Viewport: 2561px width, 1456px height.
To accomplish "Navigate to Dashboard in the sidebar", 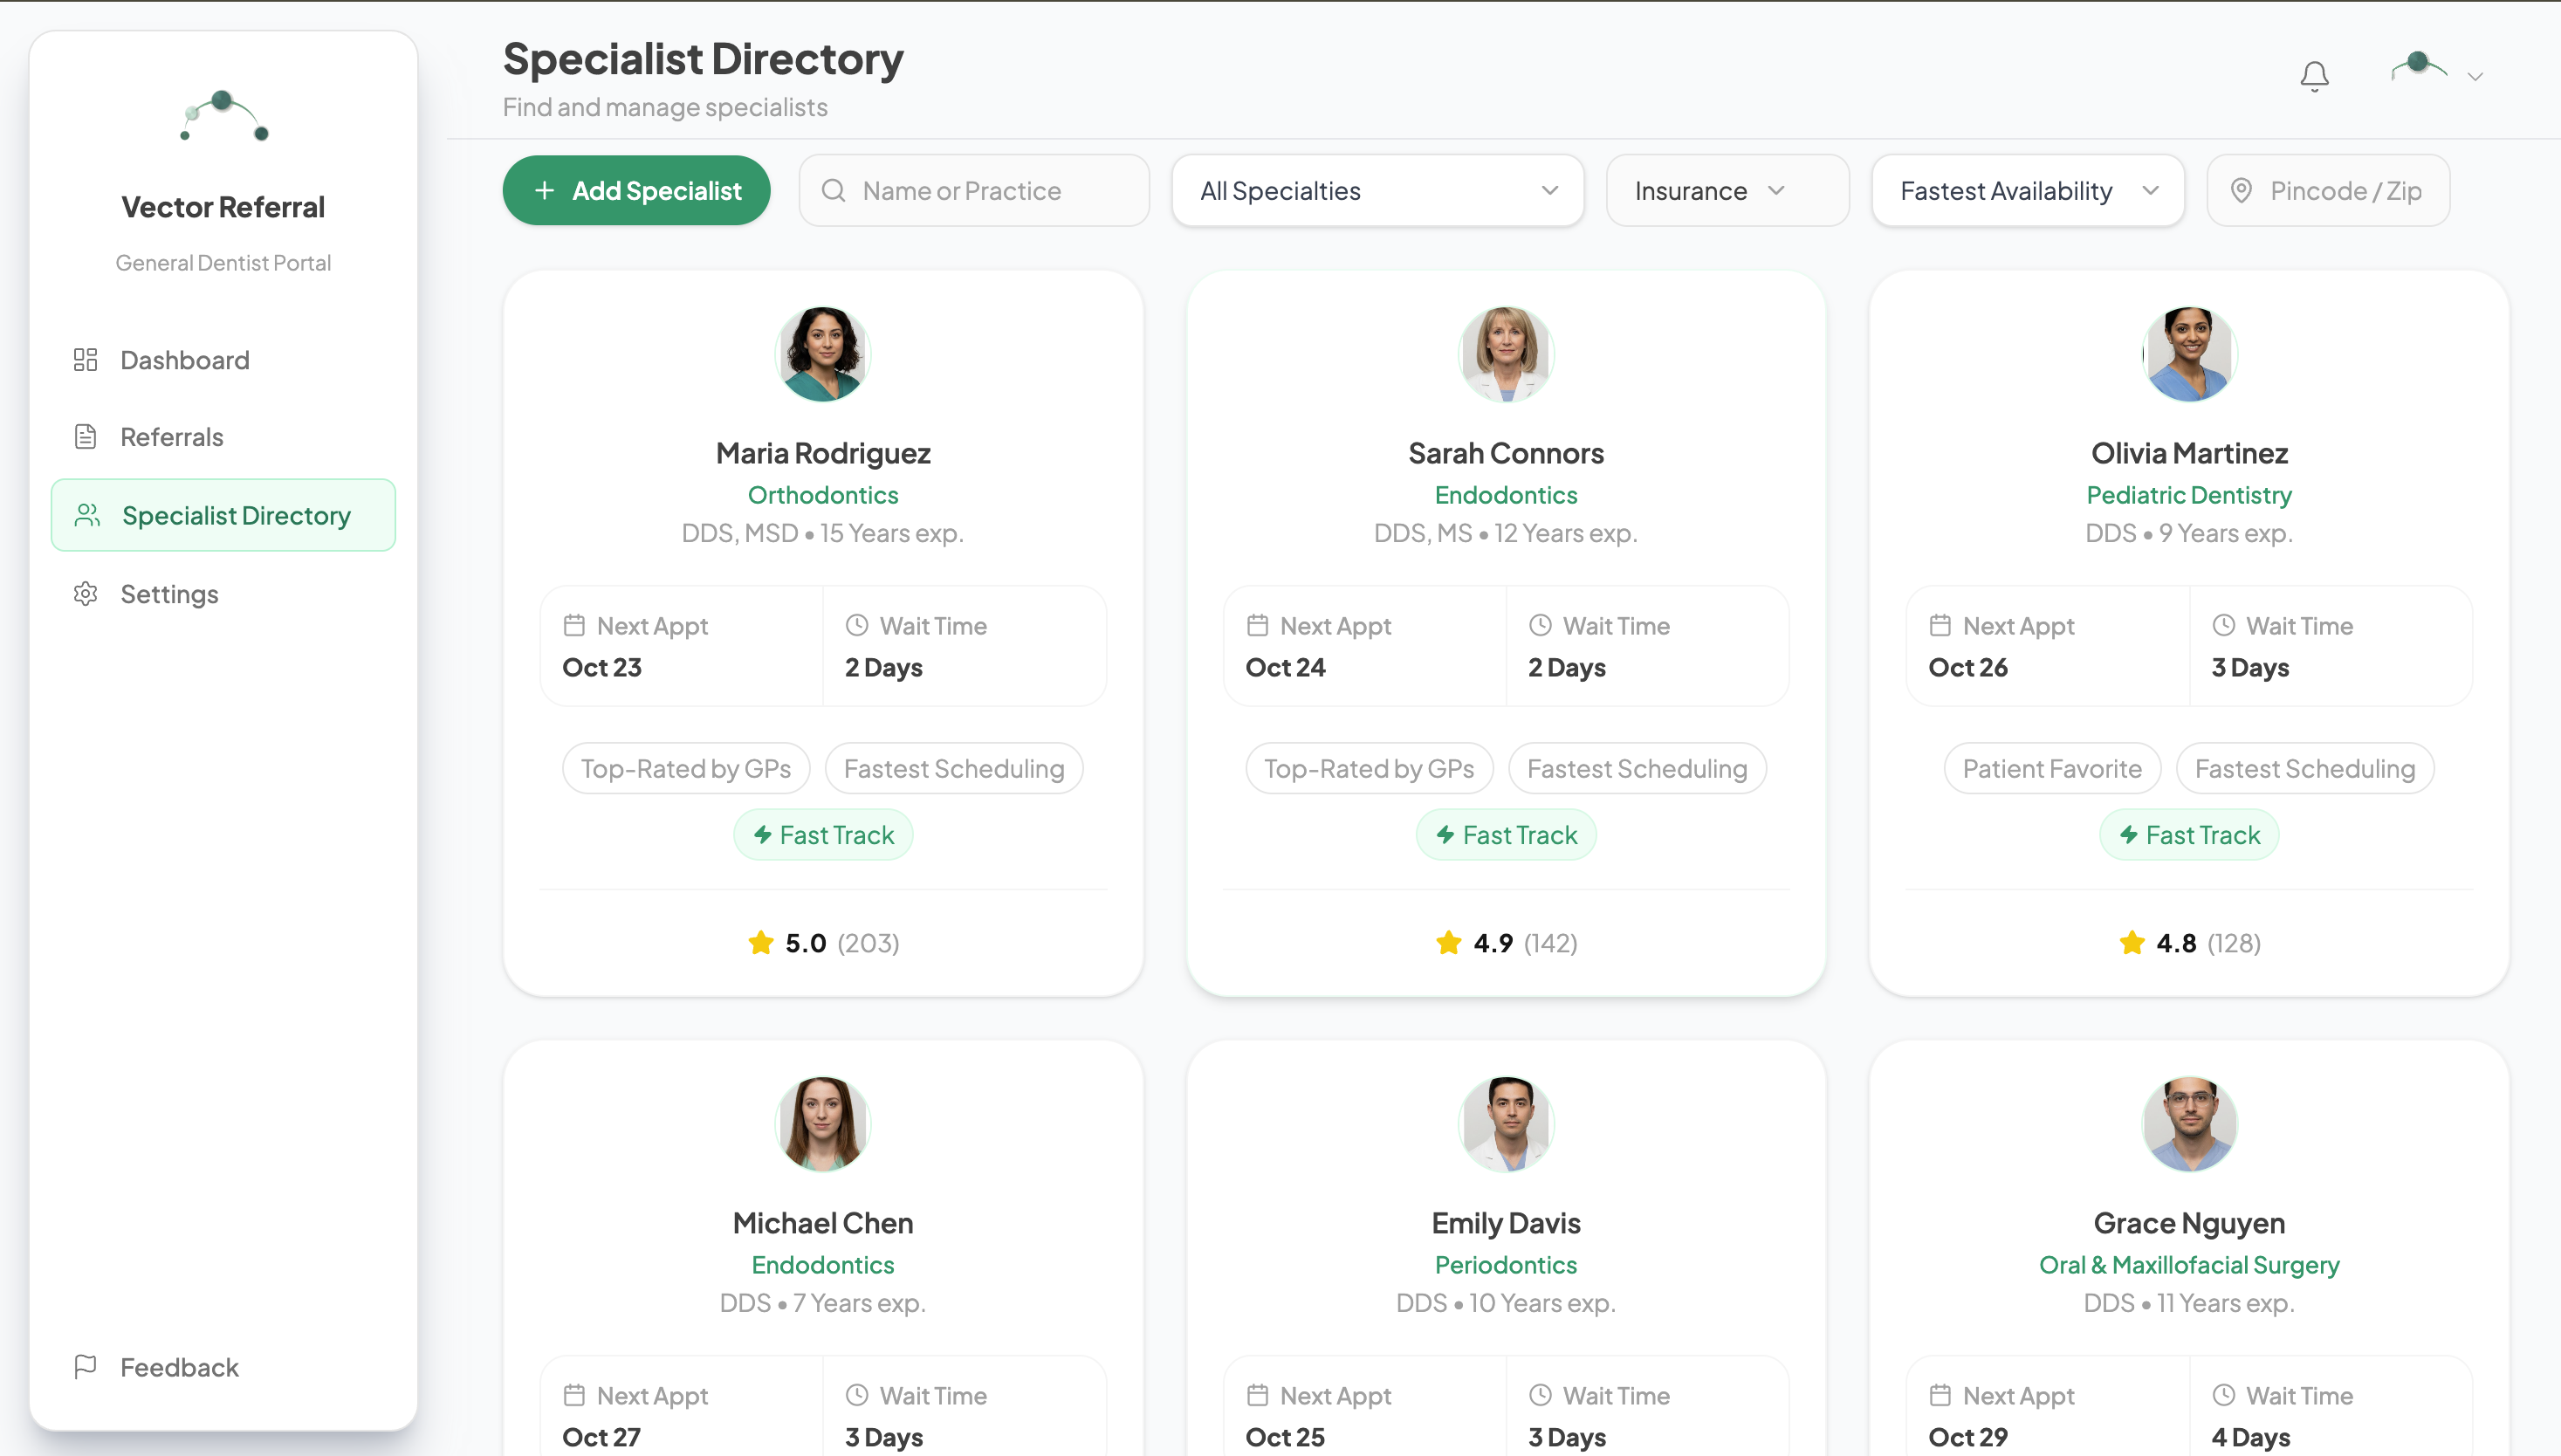I will (x=184, y=360).
